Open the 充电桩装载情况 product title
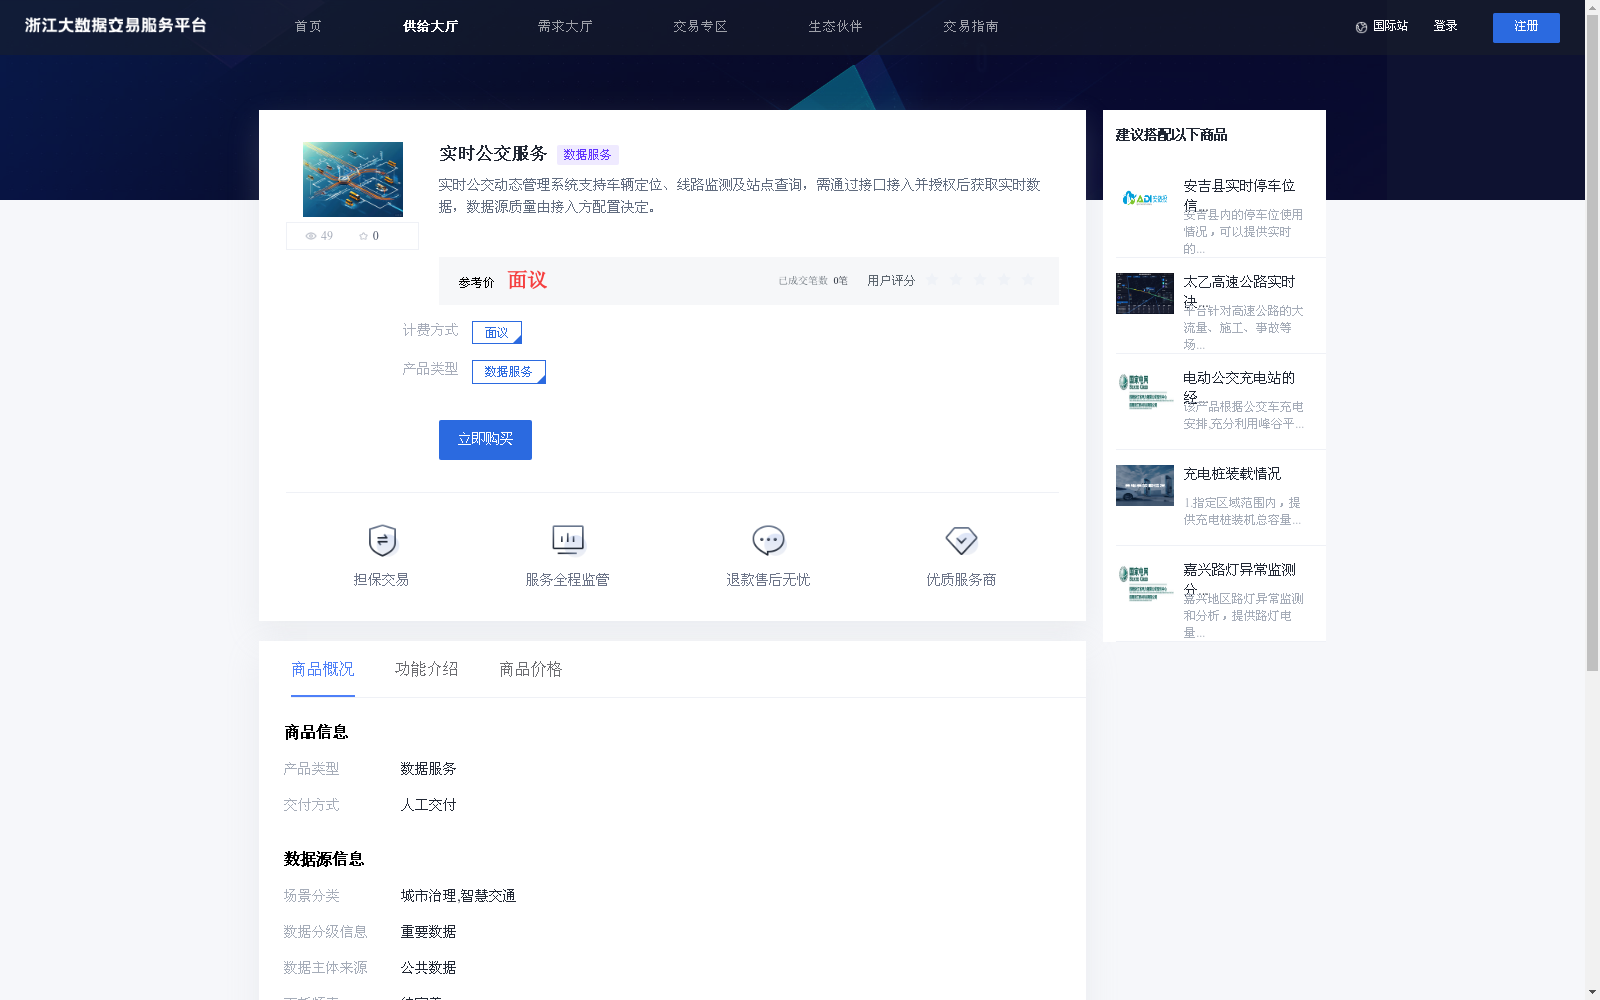 (x=1232, y=474)
